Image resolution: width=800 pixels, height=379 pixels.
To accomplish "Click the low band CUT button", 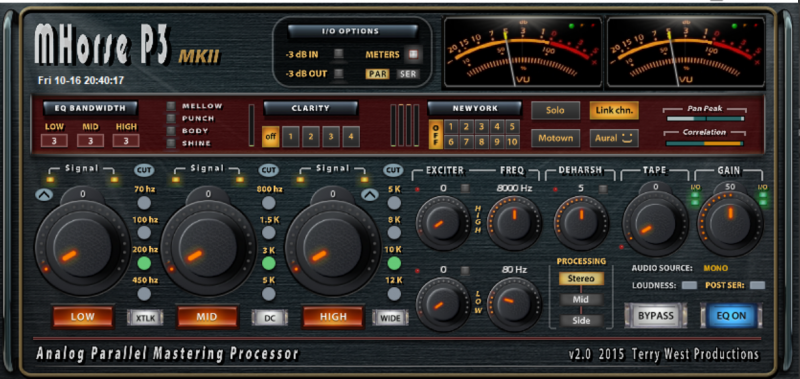I will point(144,170).
